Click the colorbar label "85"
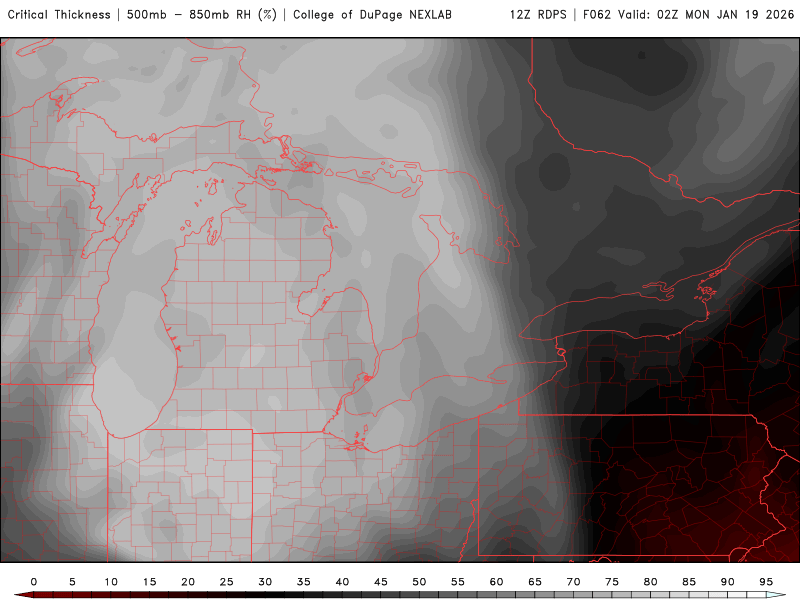800x600 pixels. pyautogui.click(x=689, y=582)
